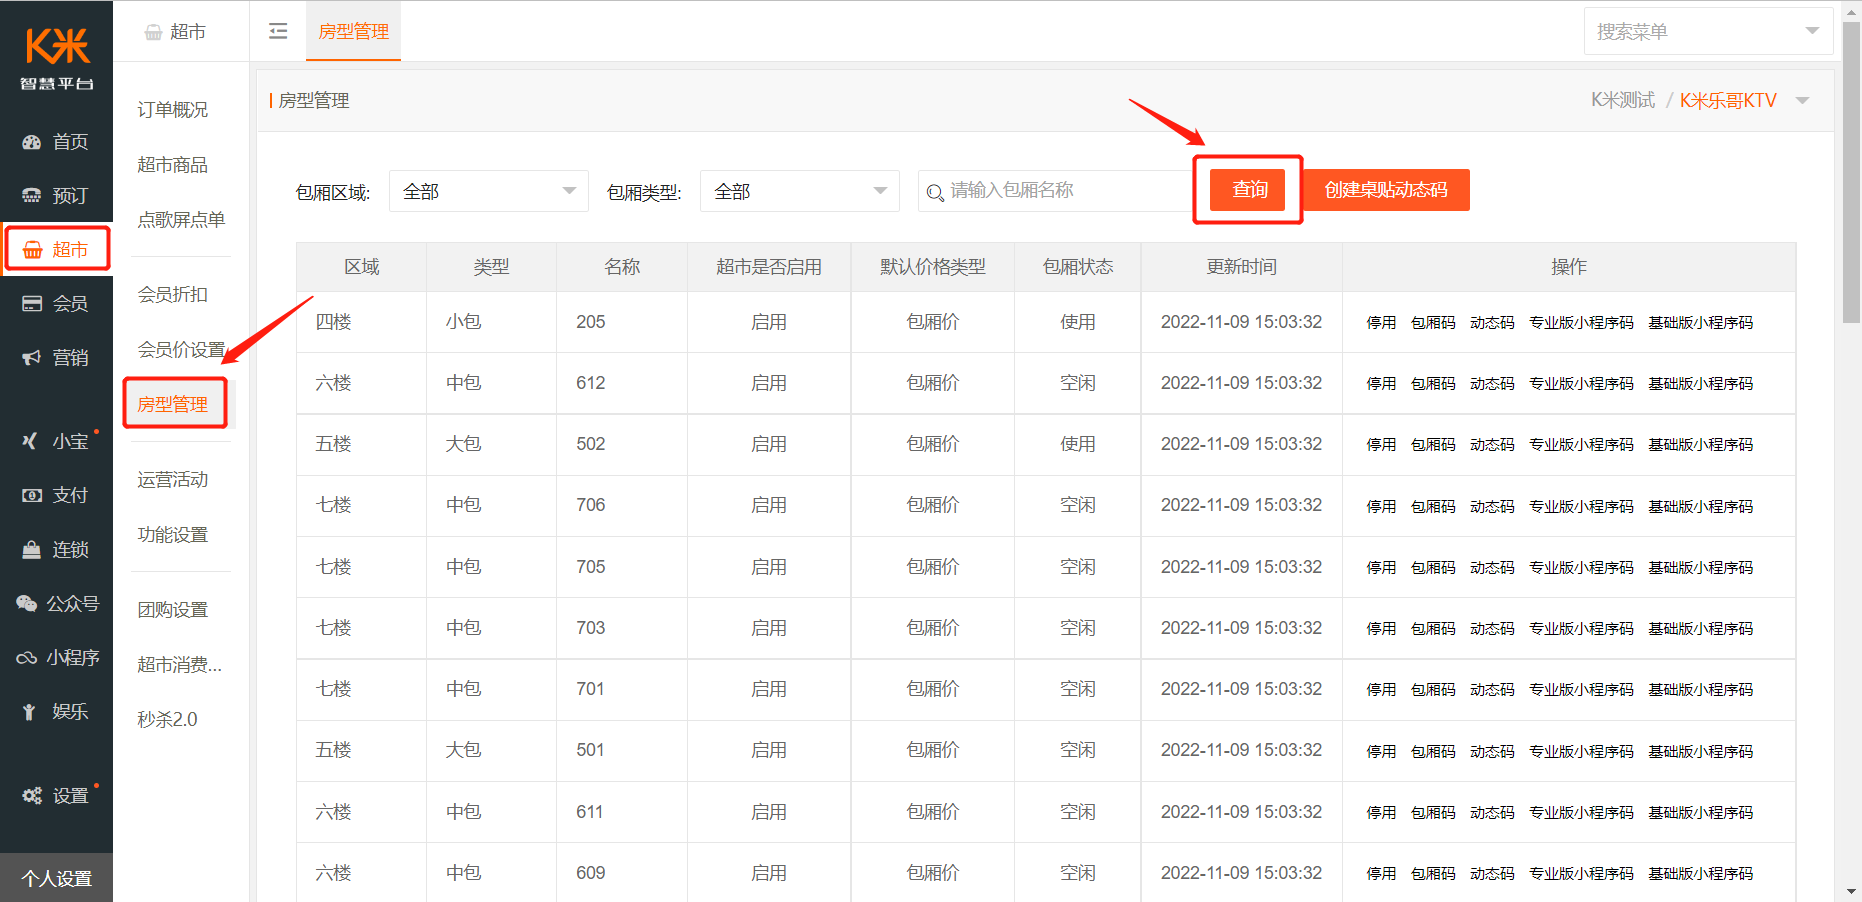Open 运营活动 submenu item
This screenshot has width=1862, height=902.
click(173, 480)
